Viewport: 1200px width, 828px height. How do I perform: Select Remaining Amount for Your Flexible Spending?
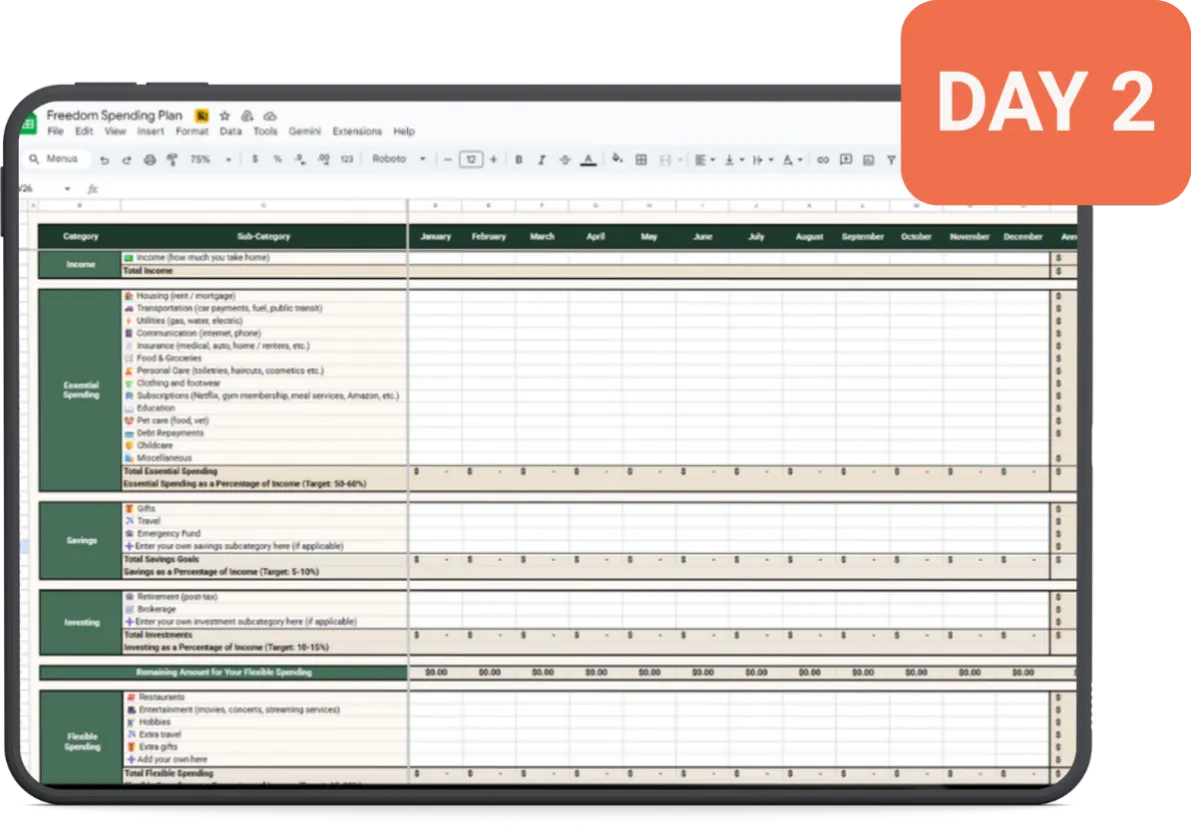pos(224,672)
